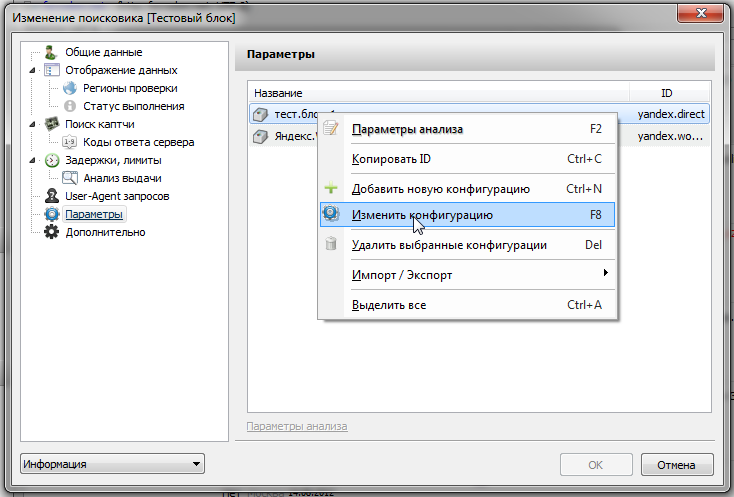Screen dimensions: 734x497
Task: Click the User-Agent запросов spy icon
Action: pyautogui.click(x=51, y=196)
